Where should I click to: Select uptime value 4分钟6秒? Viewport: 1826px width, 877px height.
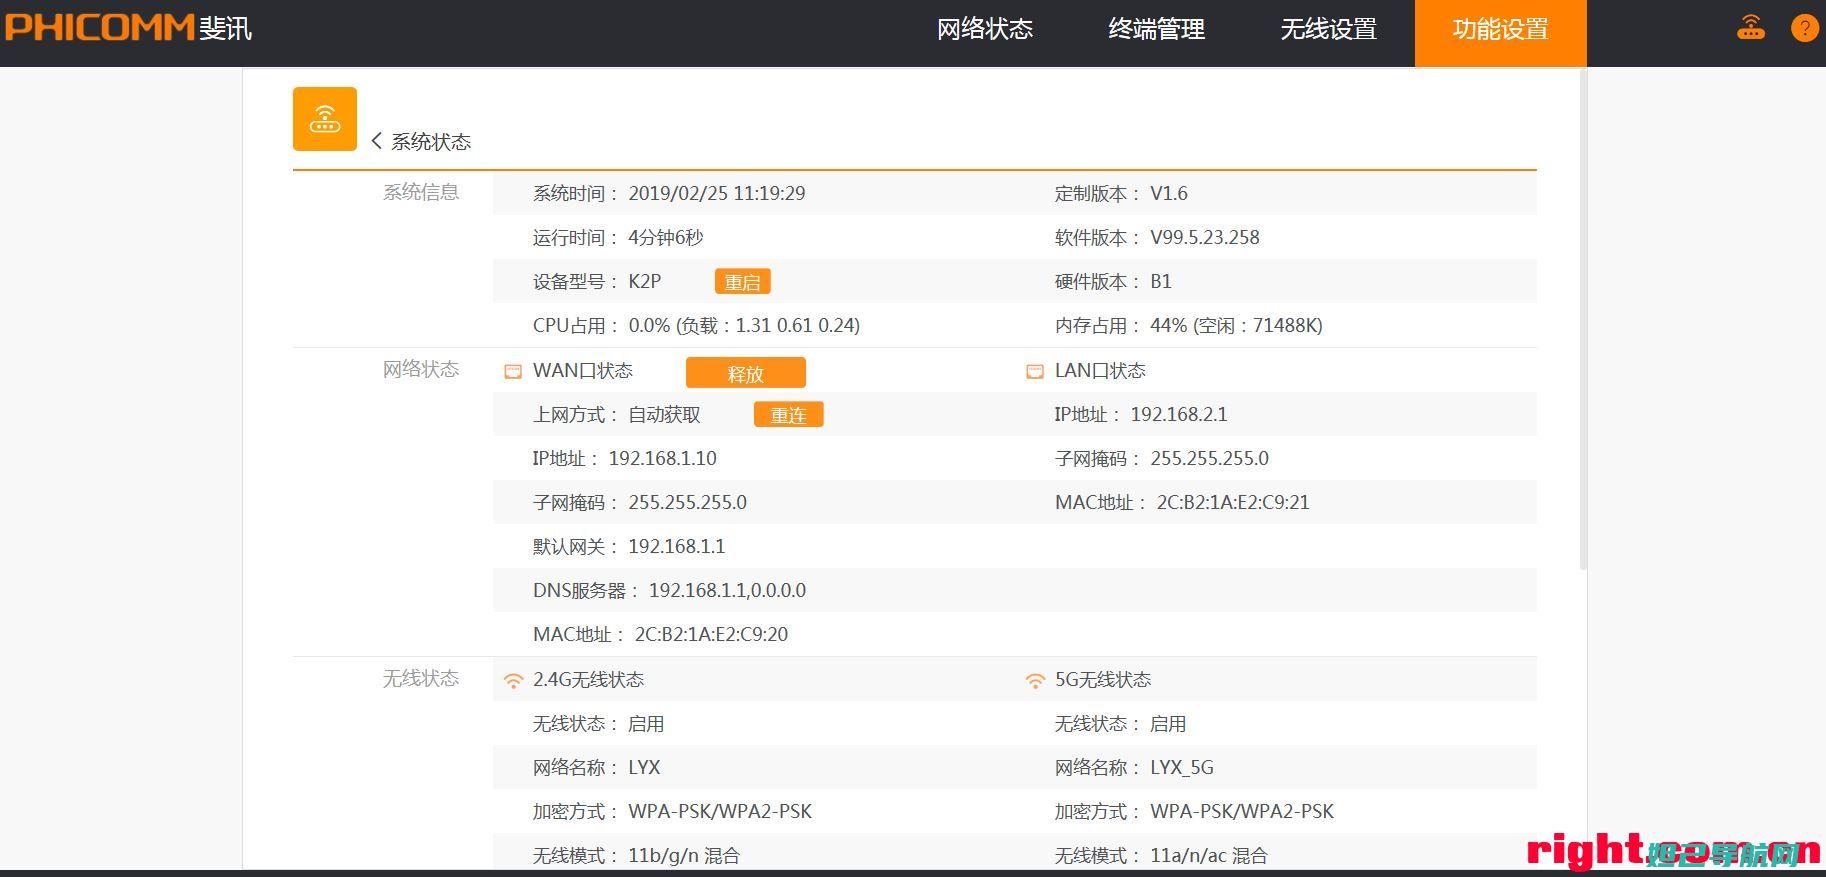point(665,237)
